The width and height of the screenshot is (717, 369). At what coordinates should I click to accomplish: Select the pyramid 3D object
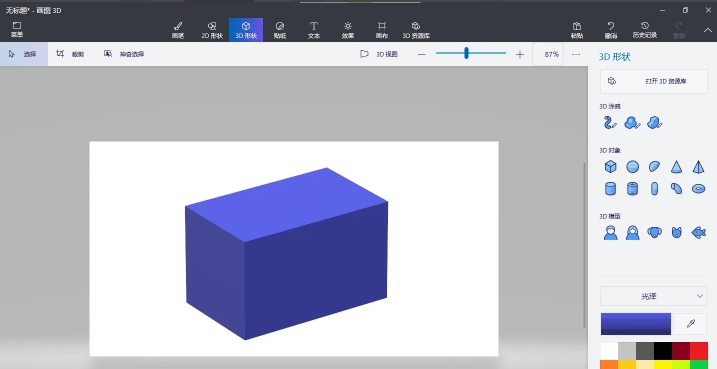(x=698, y=166)
